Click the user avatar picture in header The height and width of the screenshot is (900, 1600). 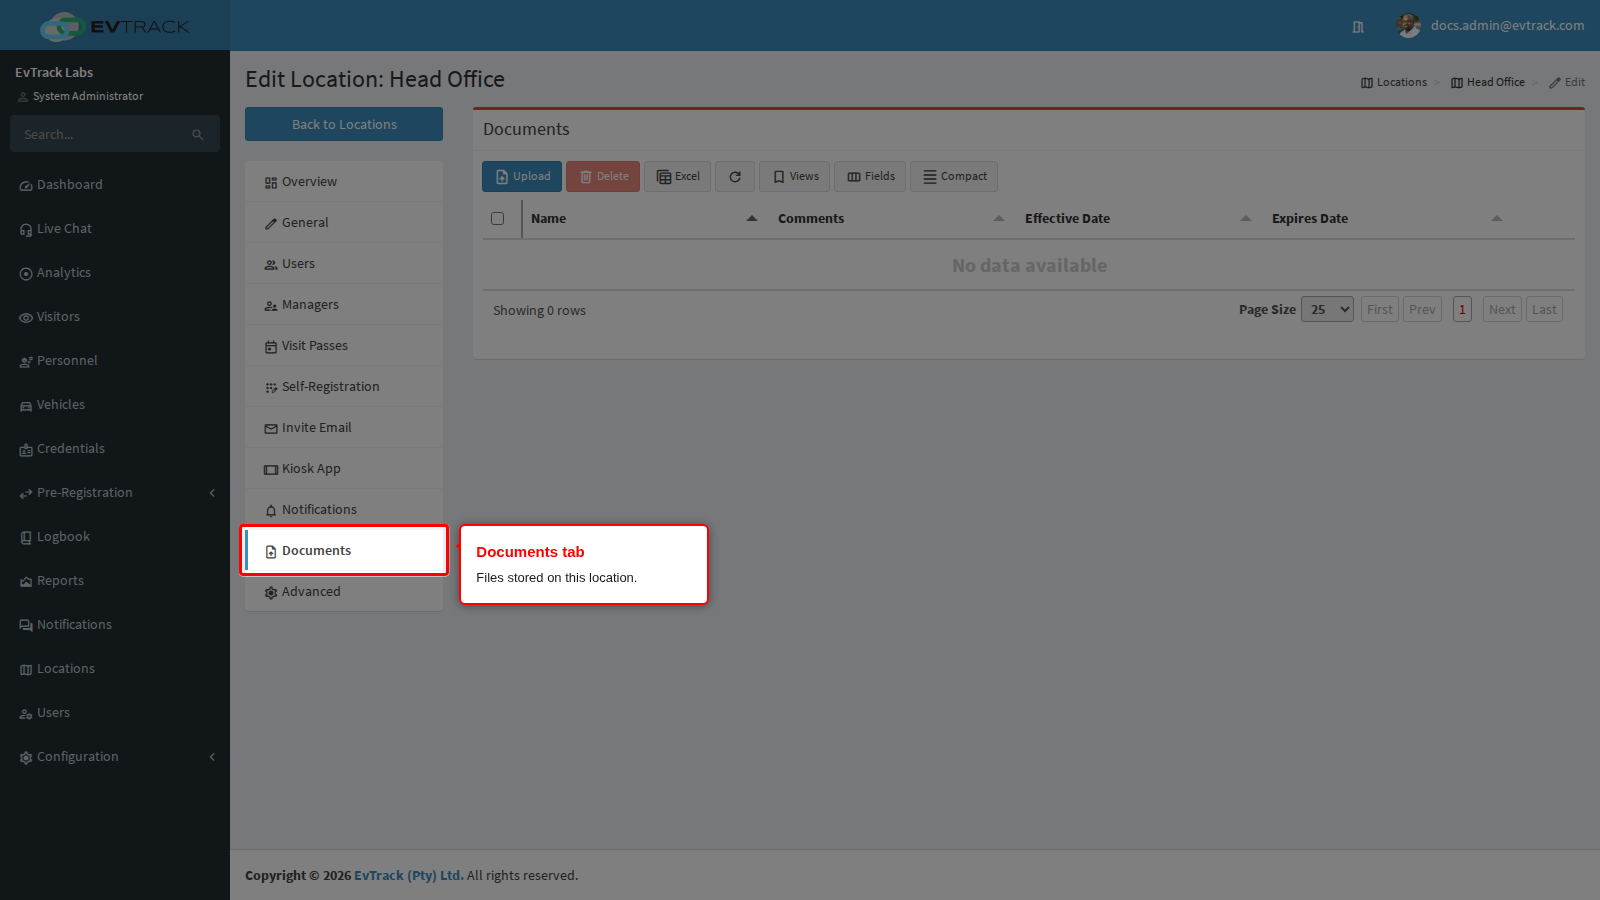point(1409,26)
